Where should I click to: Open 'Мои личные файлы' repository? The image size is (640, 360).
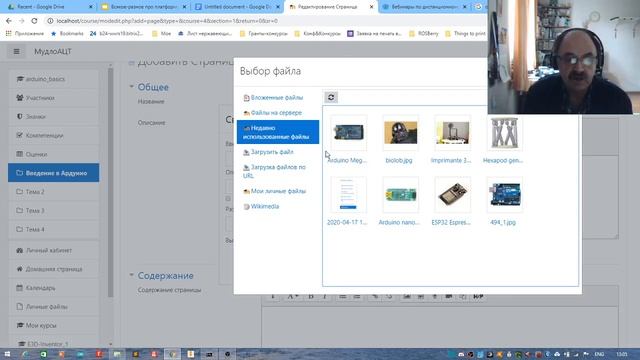coord(274,191)
